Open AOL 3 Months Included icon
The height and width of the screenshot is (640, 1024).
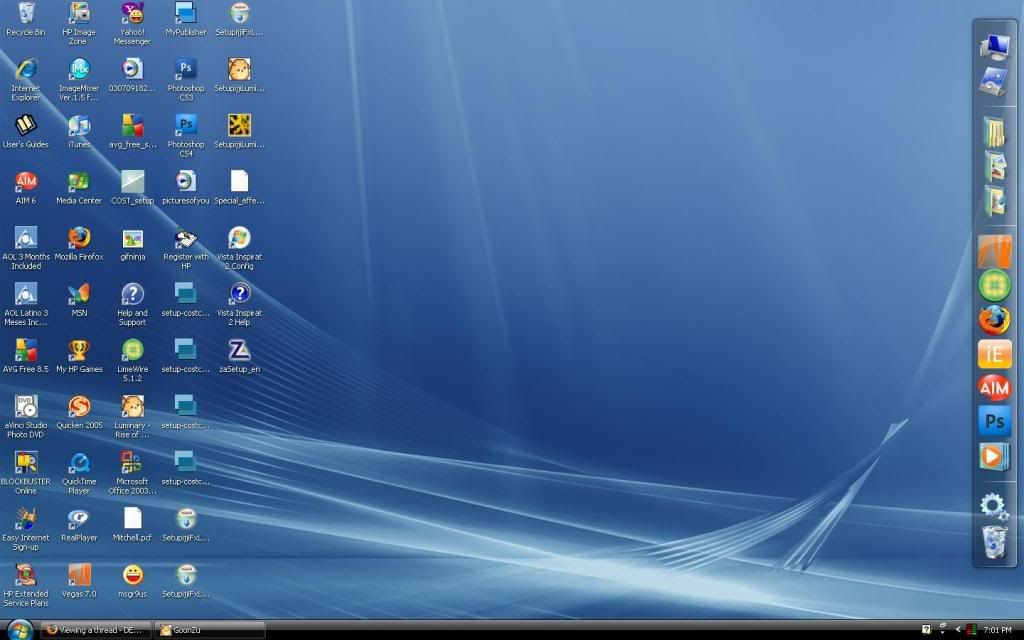click(26, 248)
